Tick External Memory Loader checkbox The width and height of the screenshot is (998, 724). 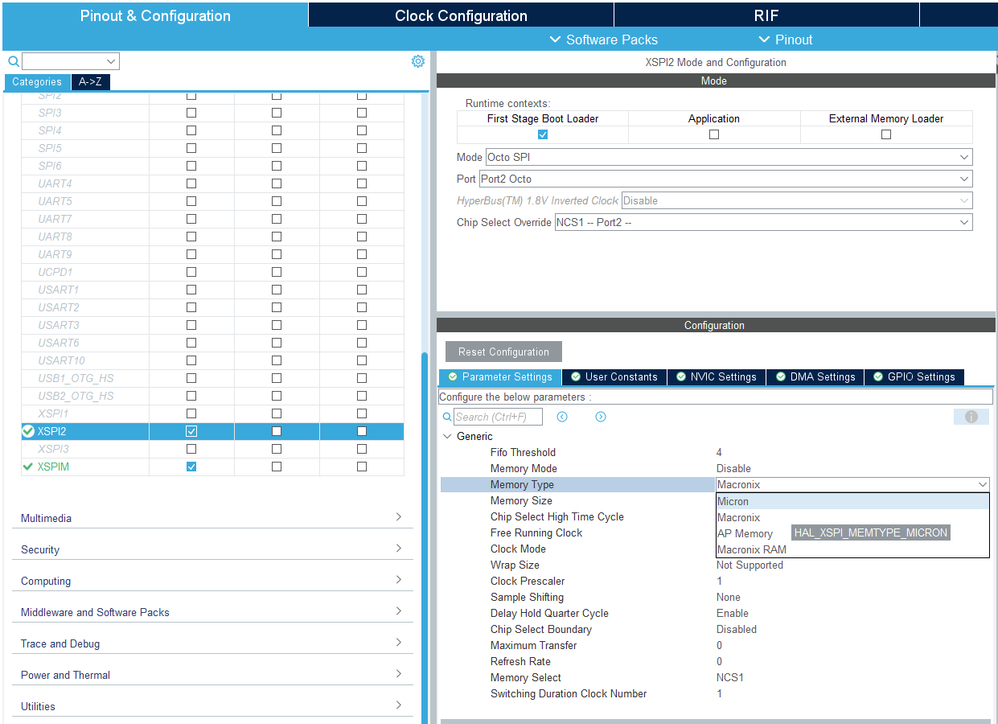pyautogui.click(x=885, y=134)
